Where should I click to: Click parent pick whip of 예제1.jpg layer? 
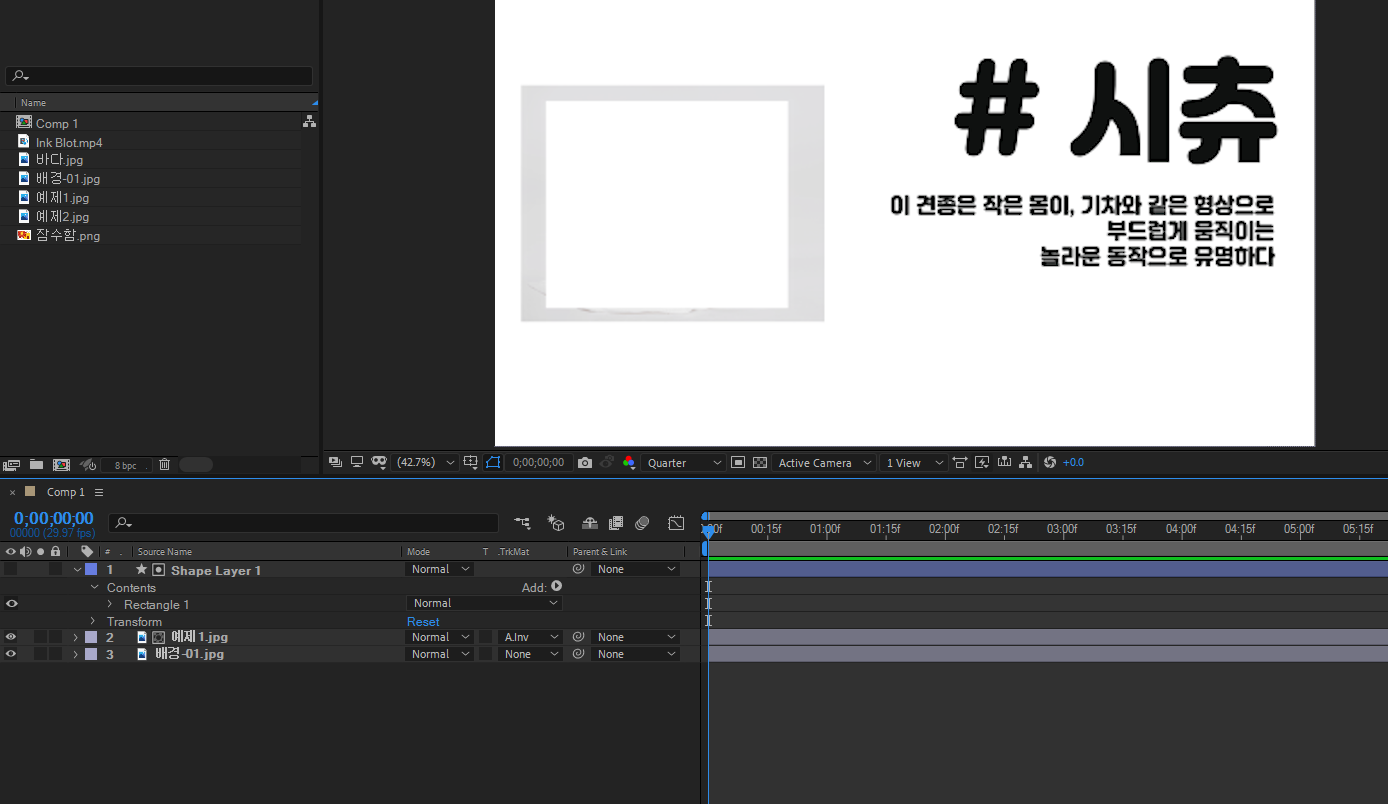pos(578,637)
